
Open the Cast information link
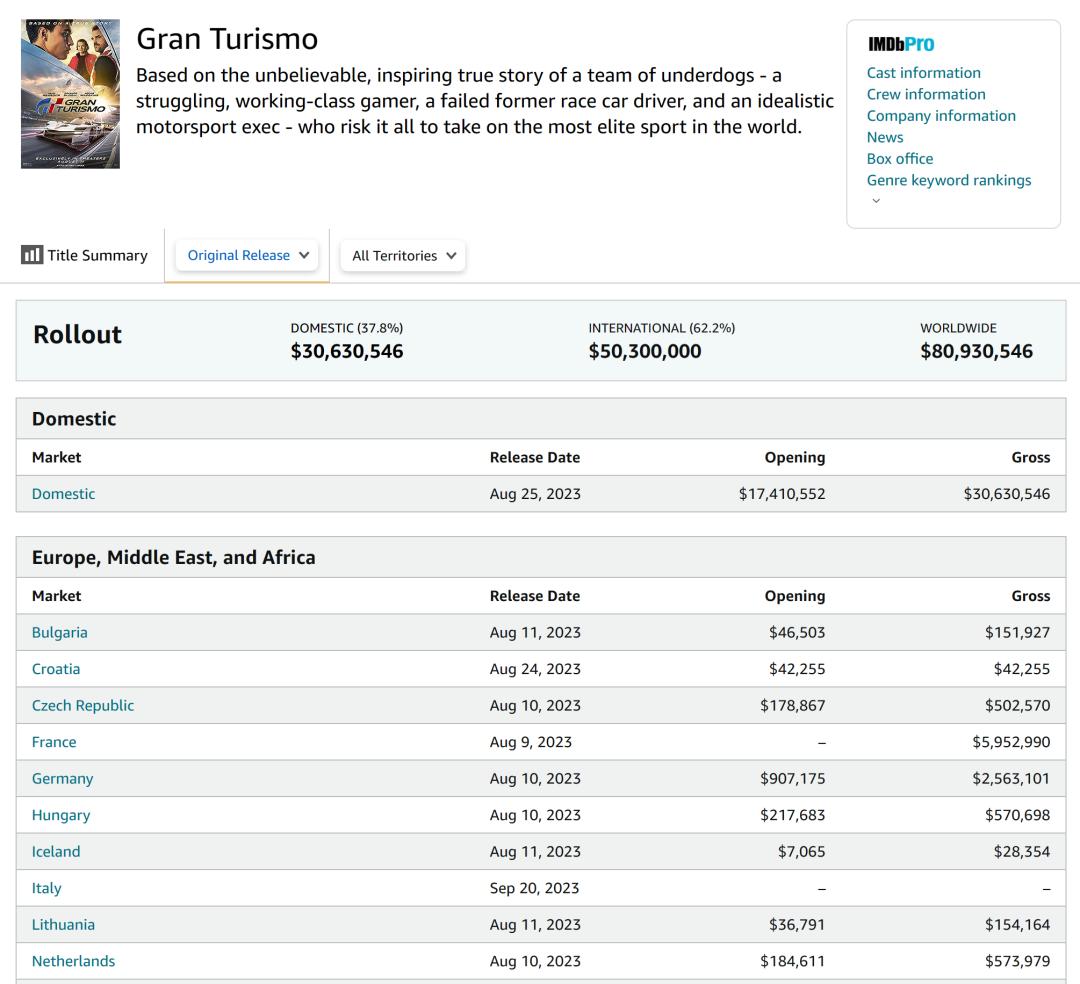923,73
